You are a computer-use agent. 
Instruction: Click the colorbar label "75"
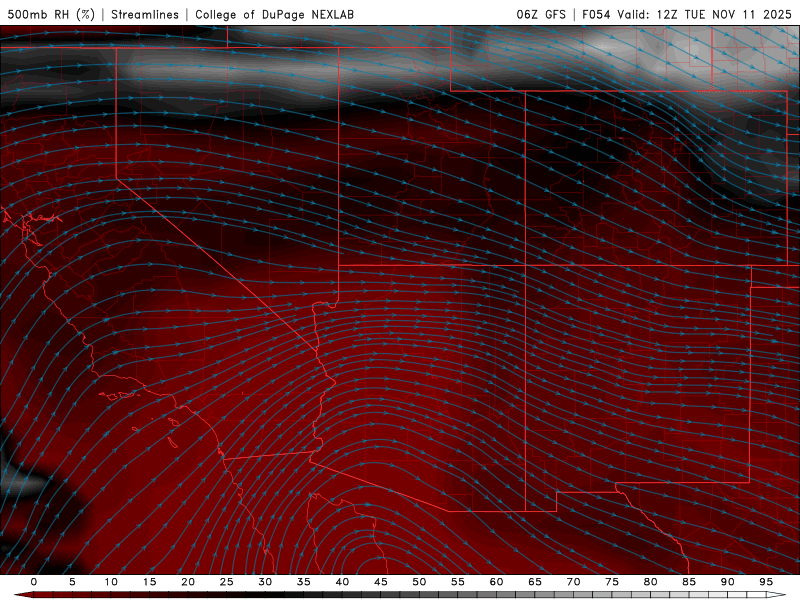coord(612,582)
